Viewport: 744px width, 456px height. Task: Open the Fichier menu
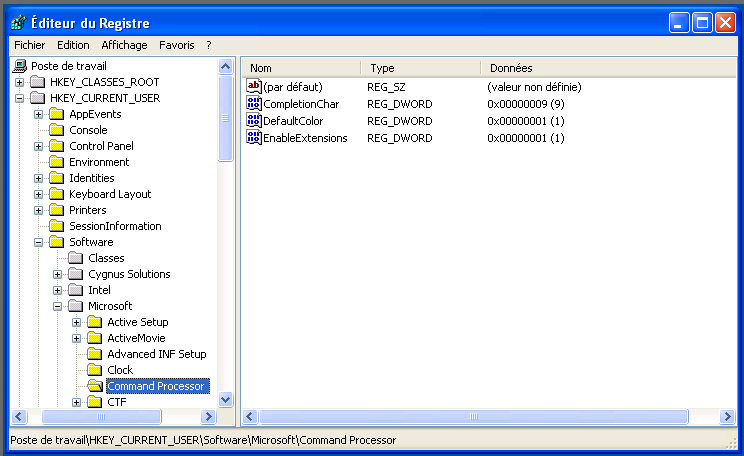(29, 45)
